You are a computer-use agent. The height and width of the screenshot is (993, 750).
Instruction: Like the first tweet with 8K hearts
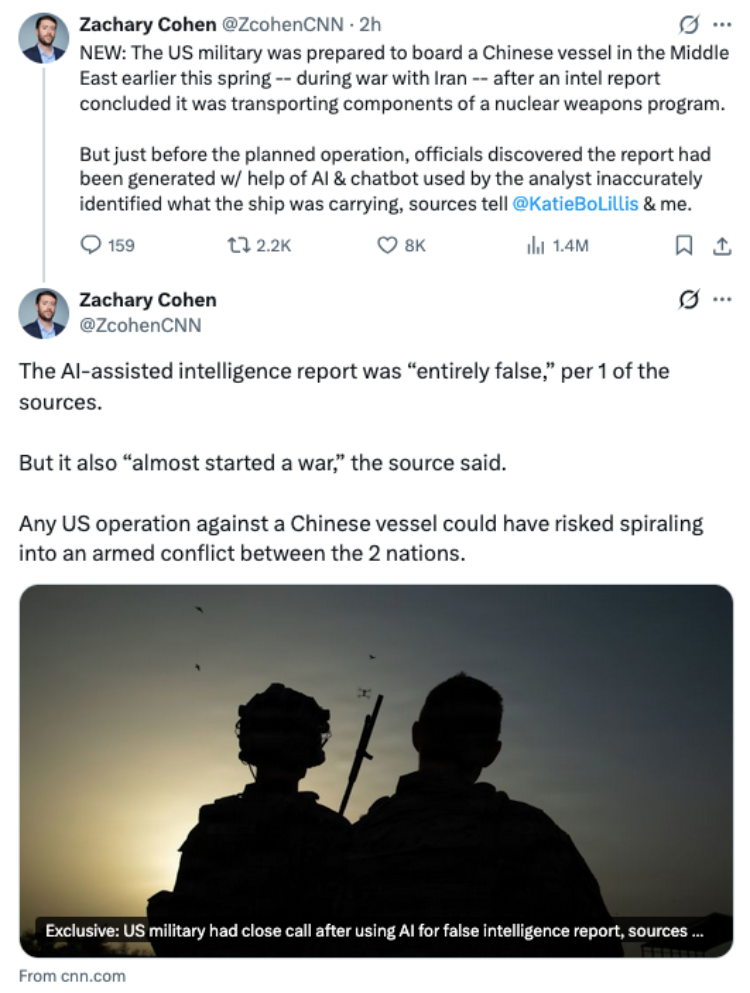click(386, 245)
